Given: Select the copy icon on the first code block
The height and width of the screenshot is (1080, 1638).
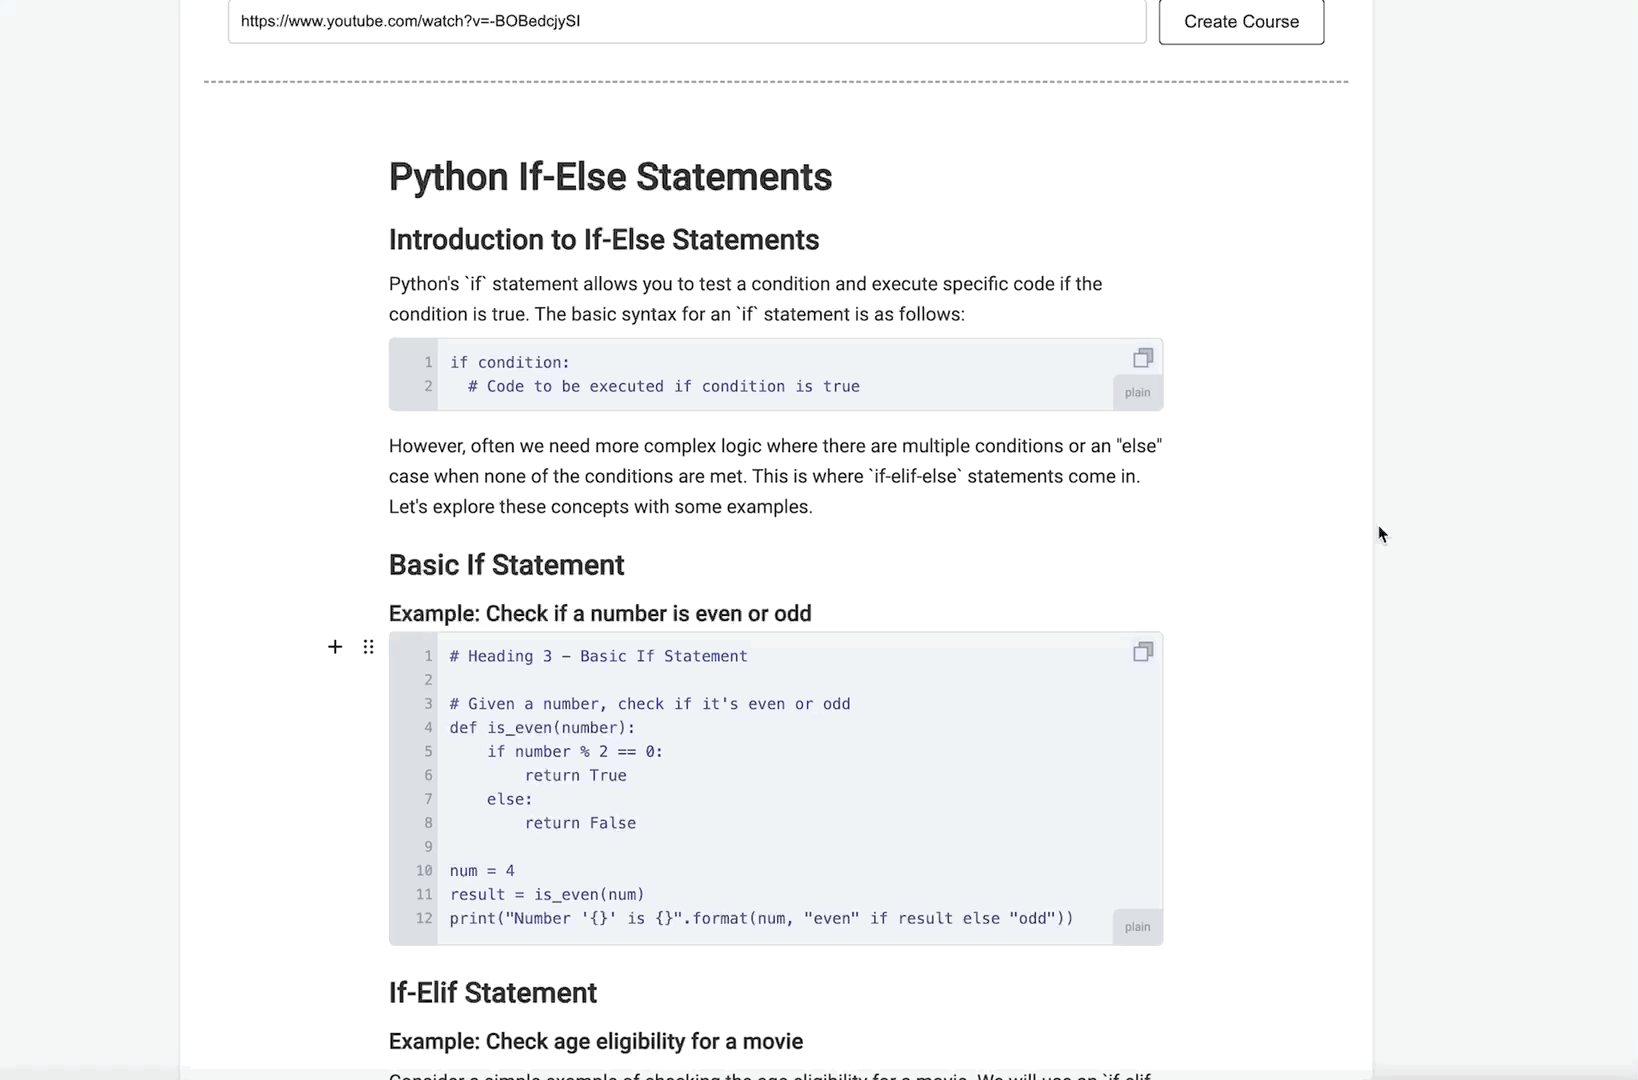Looking at the screenshot, I should 1143,357.
